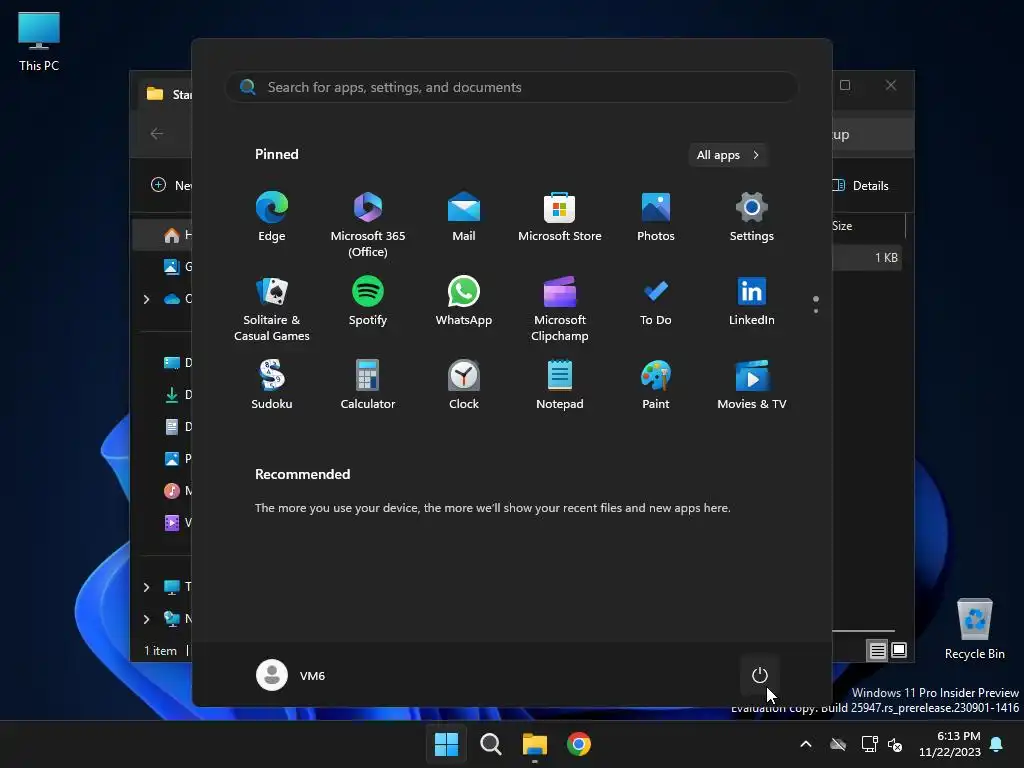Image resolution: width=1024 pixels, height=768 pixels.
Task: Show hidden system tray icons
Action: pyautogui.click(x=806, y=744)
